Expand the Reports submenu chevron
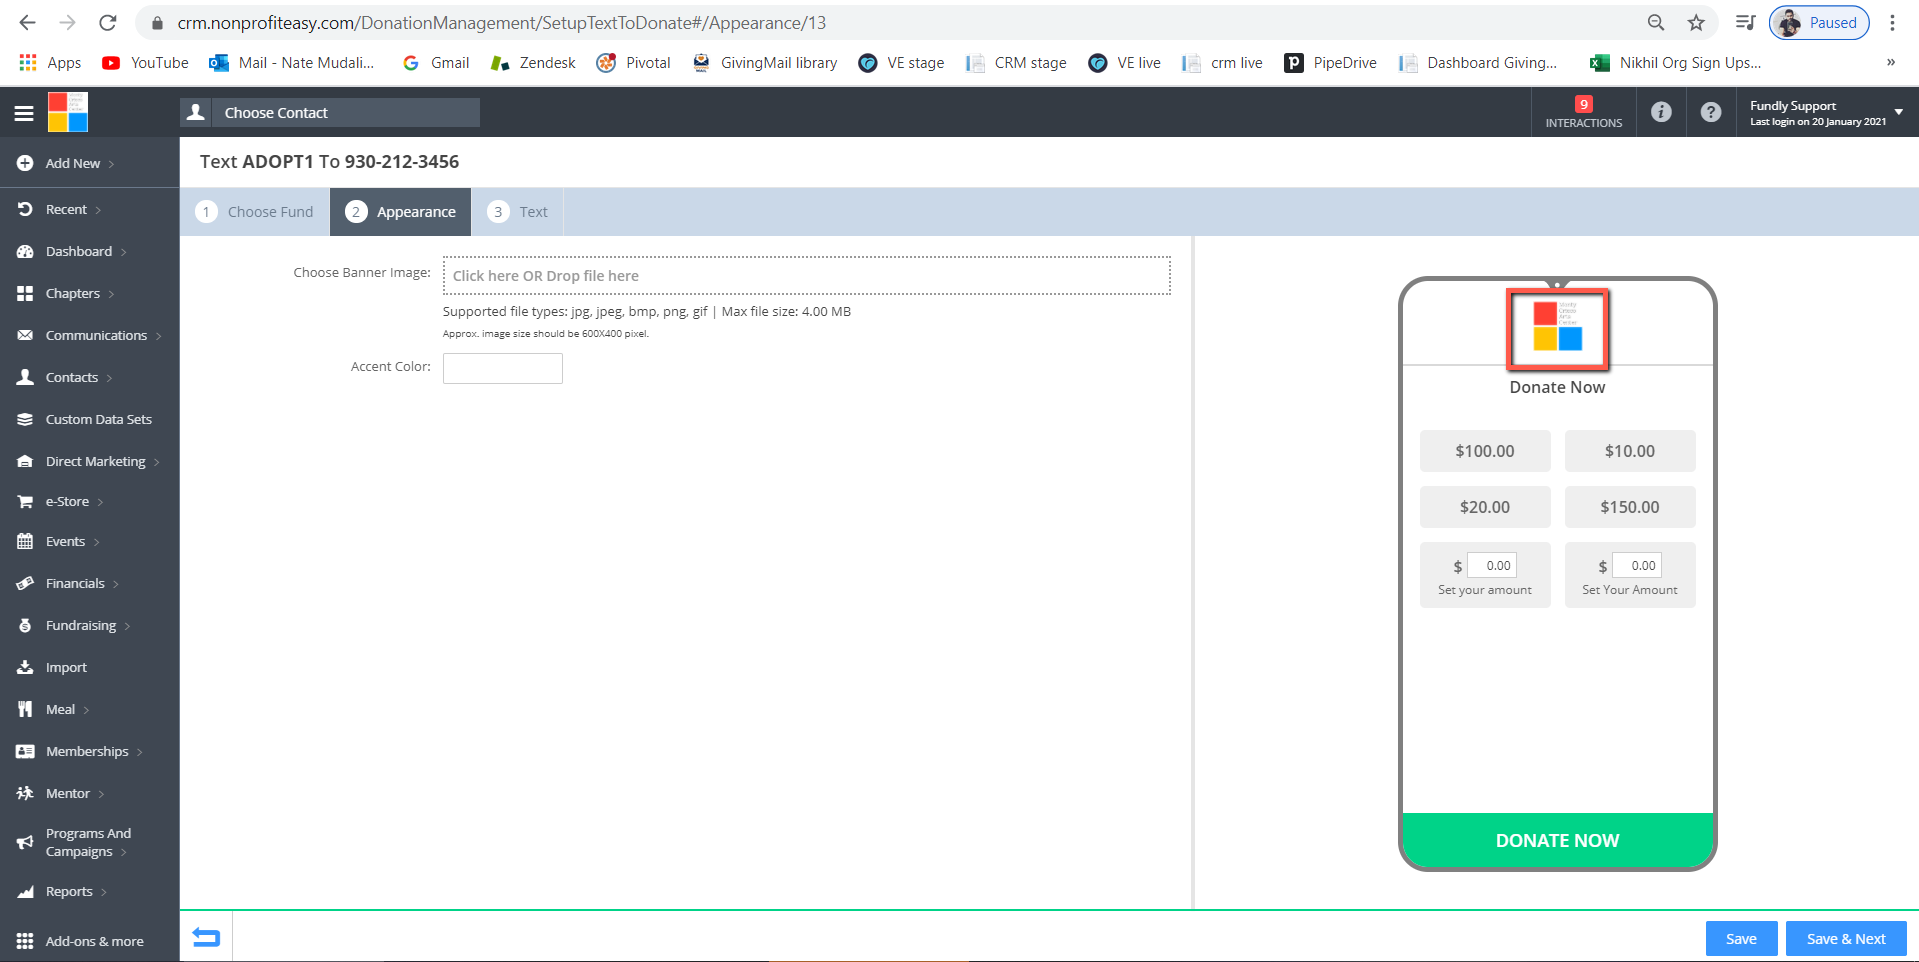1919x962 pixels. (x=104, y=892)
